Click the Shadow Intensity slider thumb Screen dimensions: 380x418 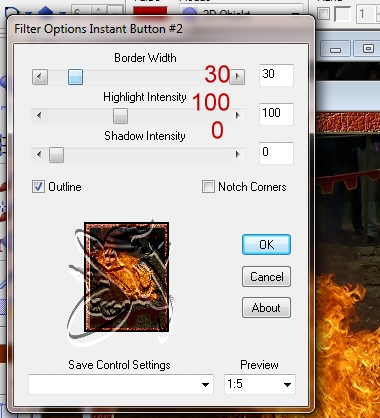pos(56,155)
